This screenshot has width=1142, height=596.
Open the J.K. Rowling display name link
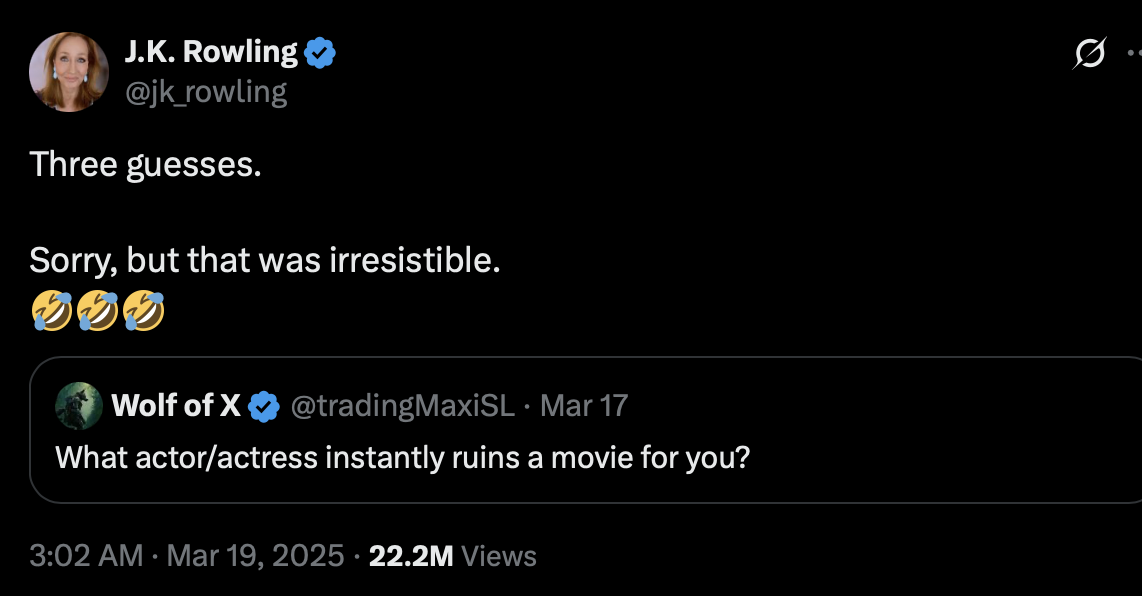(210, 53)
